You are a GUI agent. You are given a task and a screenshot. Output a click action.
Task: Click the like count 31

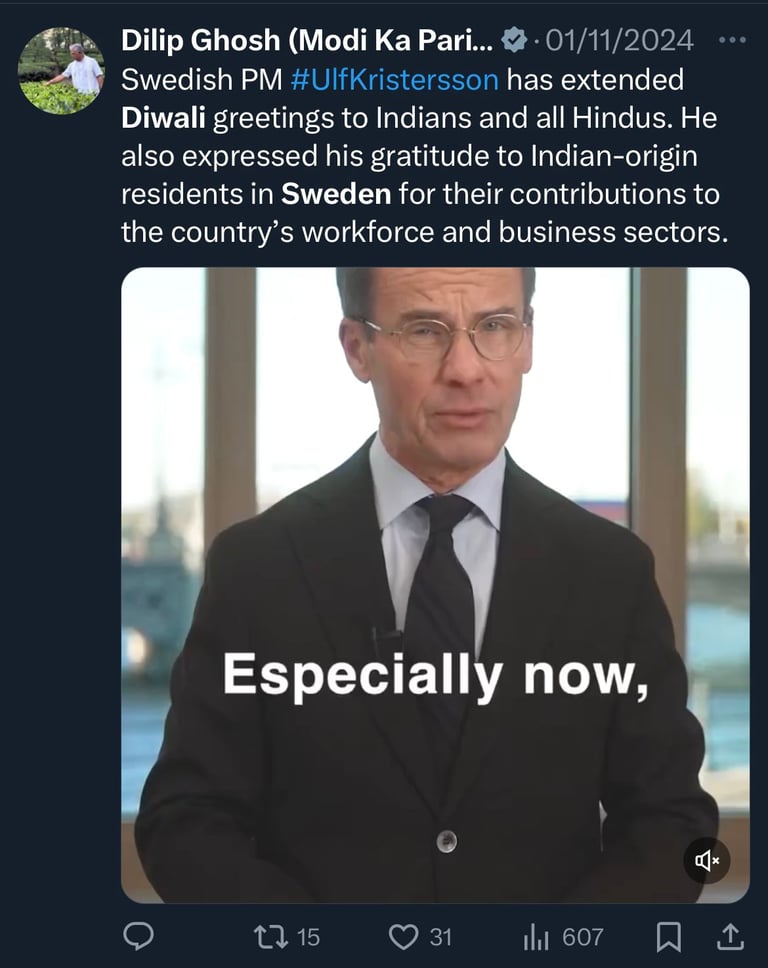[441, 936]
